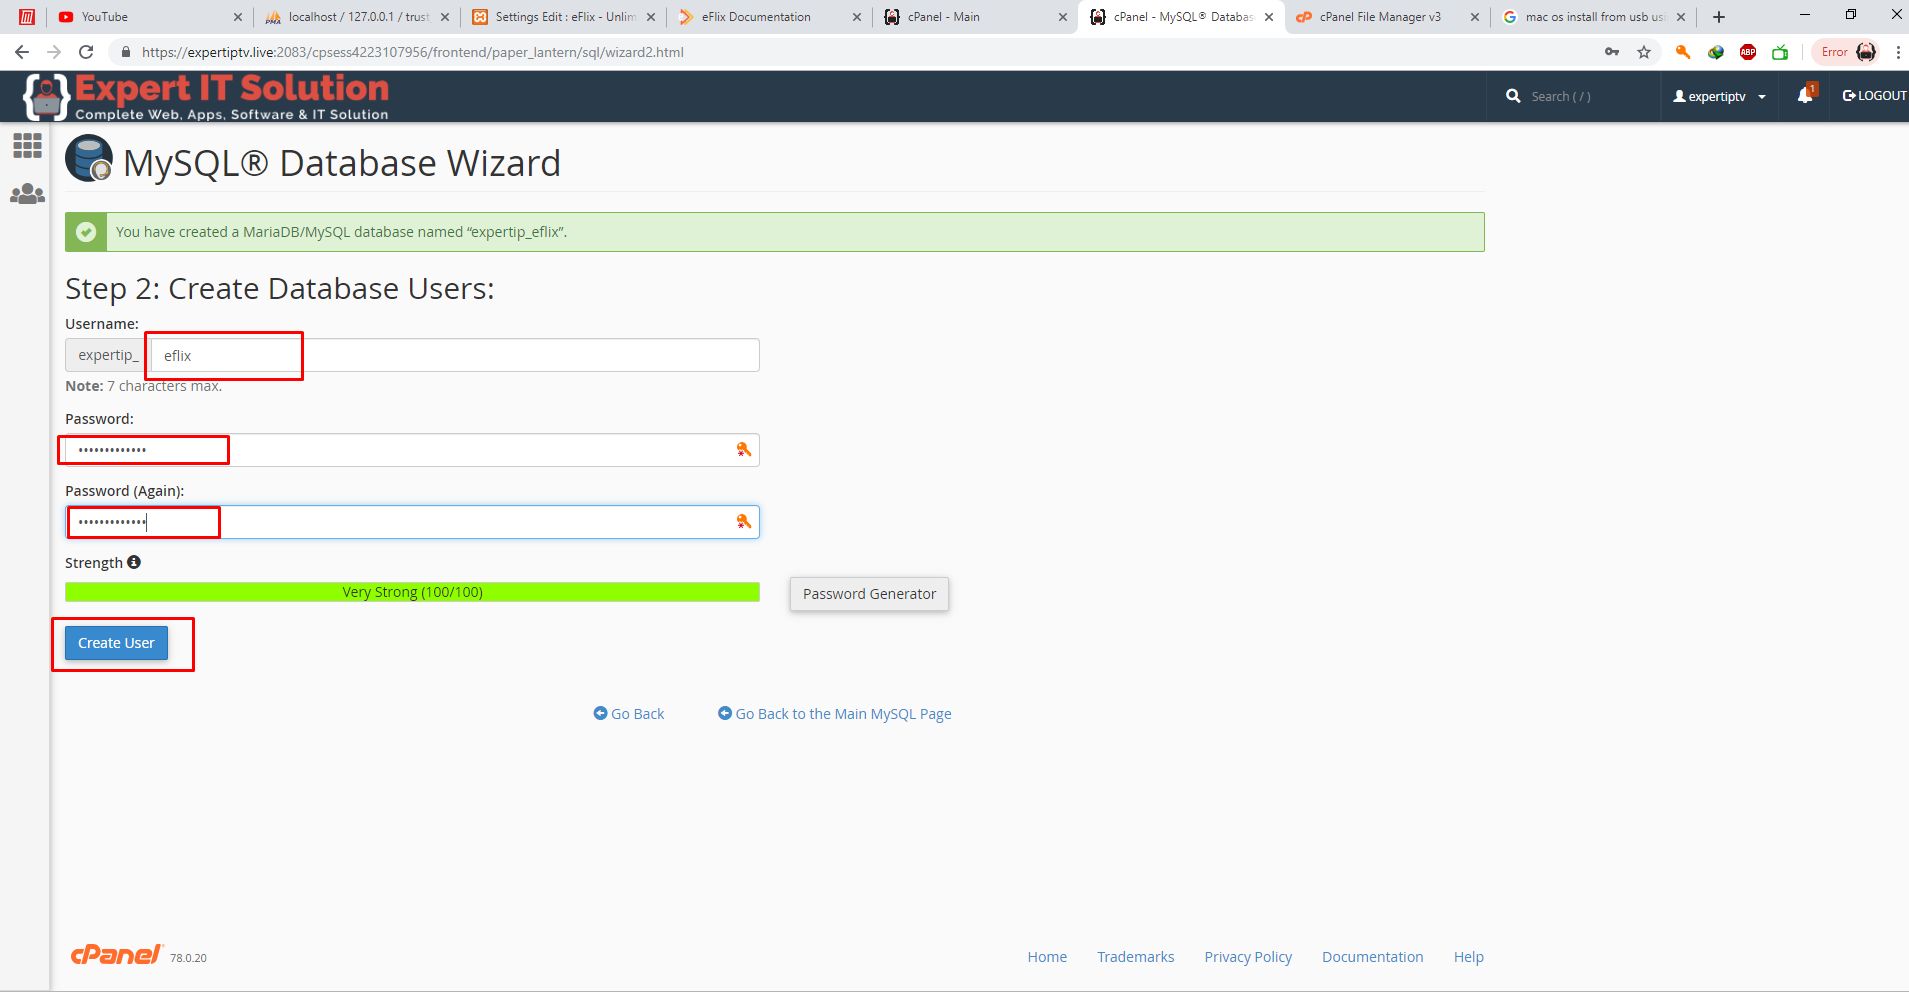Click the "Step 2: Create Database Users:" heading

point(280,289)
